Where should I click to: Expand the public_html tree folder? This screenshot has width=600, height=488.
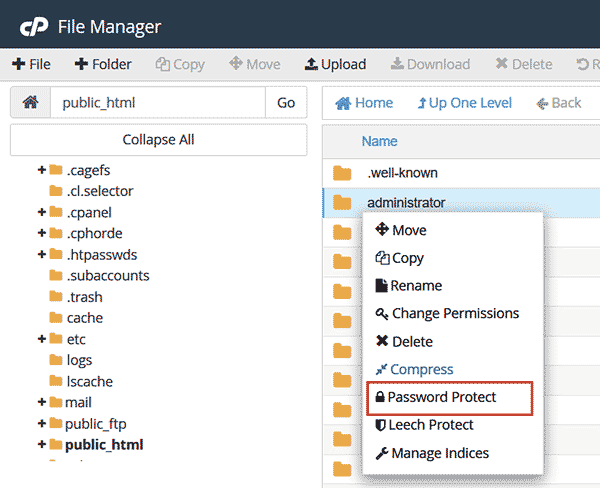[42, 444]
